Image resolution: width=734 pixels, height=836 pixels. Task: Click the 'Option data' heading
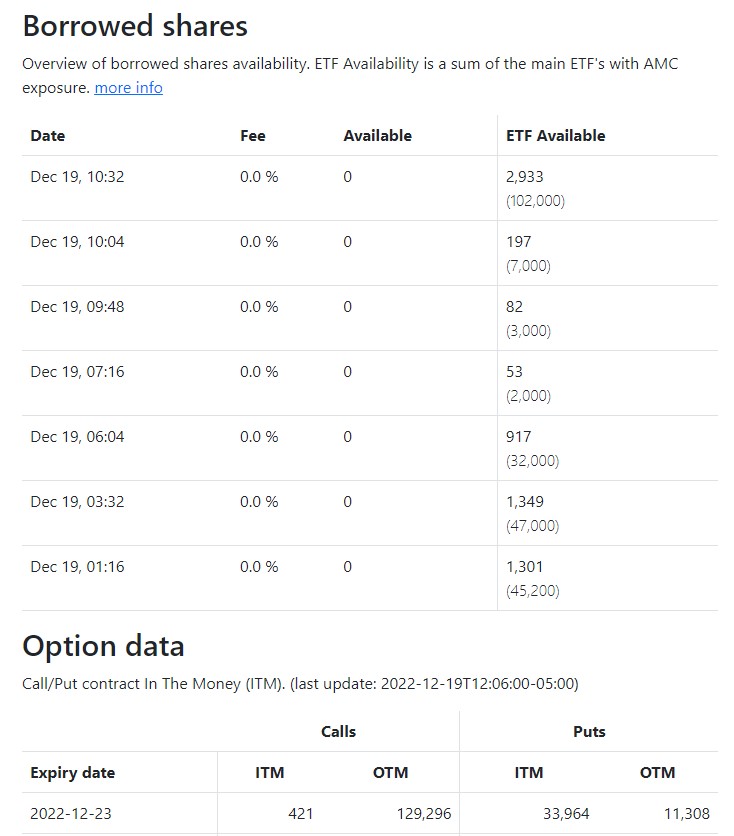point(103,646)
